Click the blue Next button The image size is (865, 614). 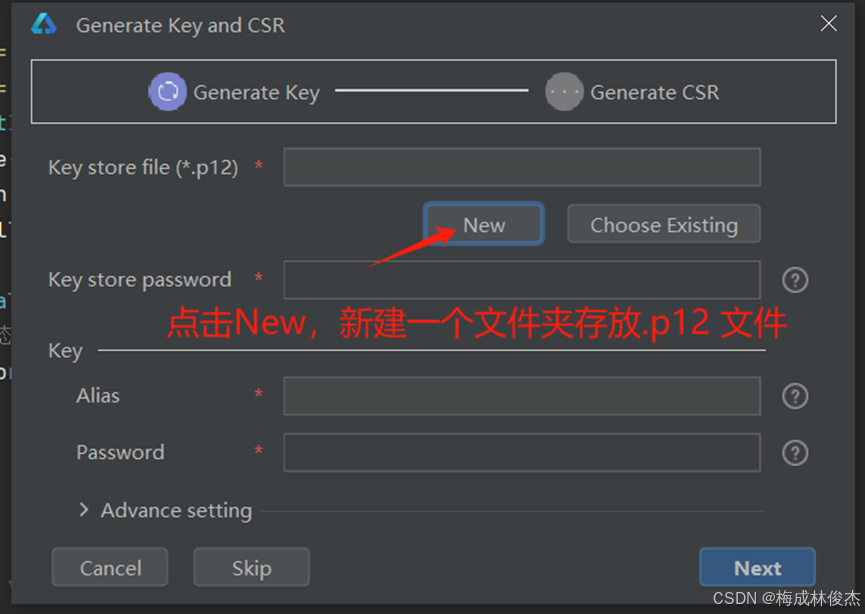(757, 567)
